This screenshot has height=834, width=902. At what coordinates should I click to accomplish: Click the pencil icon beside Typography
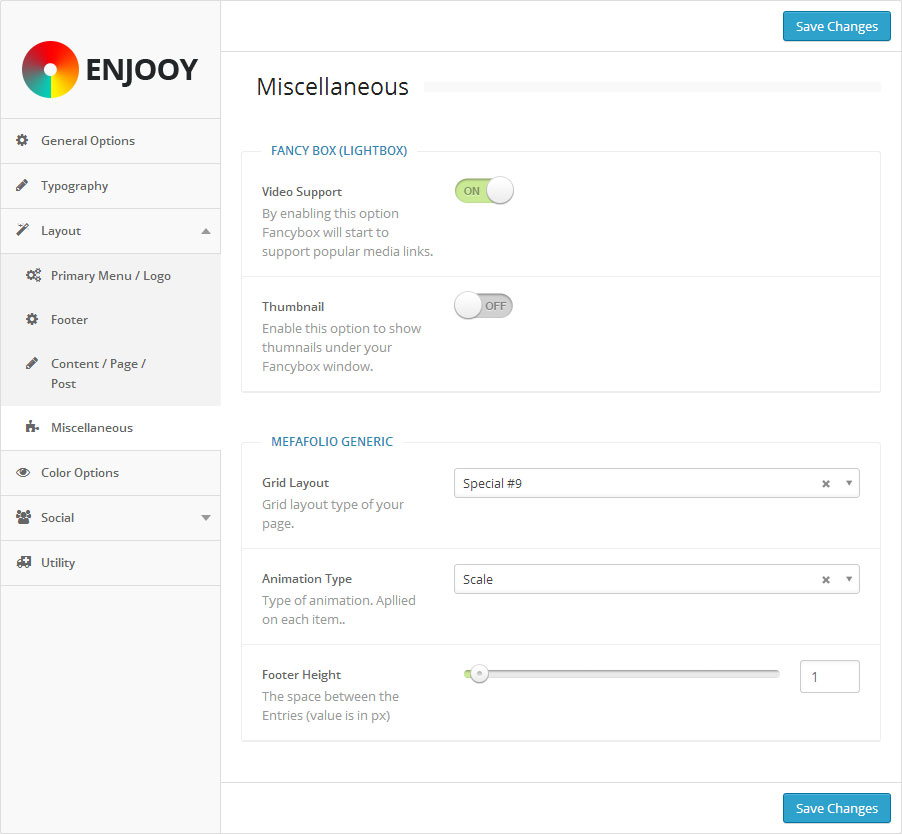(x=22, y=186)
